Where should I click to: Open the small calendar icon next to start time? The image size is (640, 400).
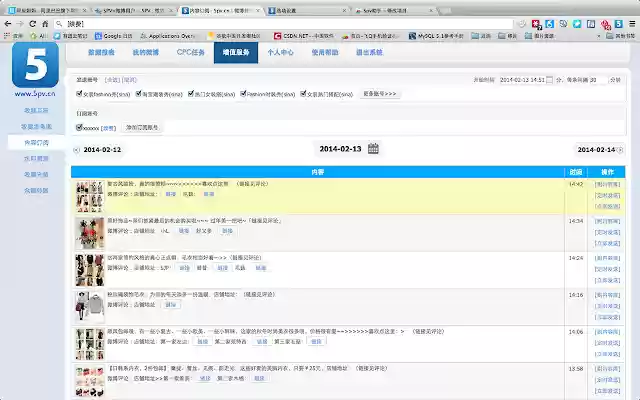click(x=549, y=80)
